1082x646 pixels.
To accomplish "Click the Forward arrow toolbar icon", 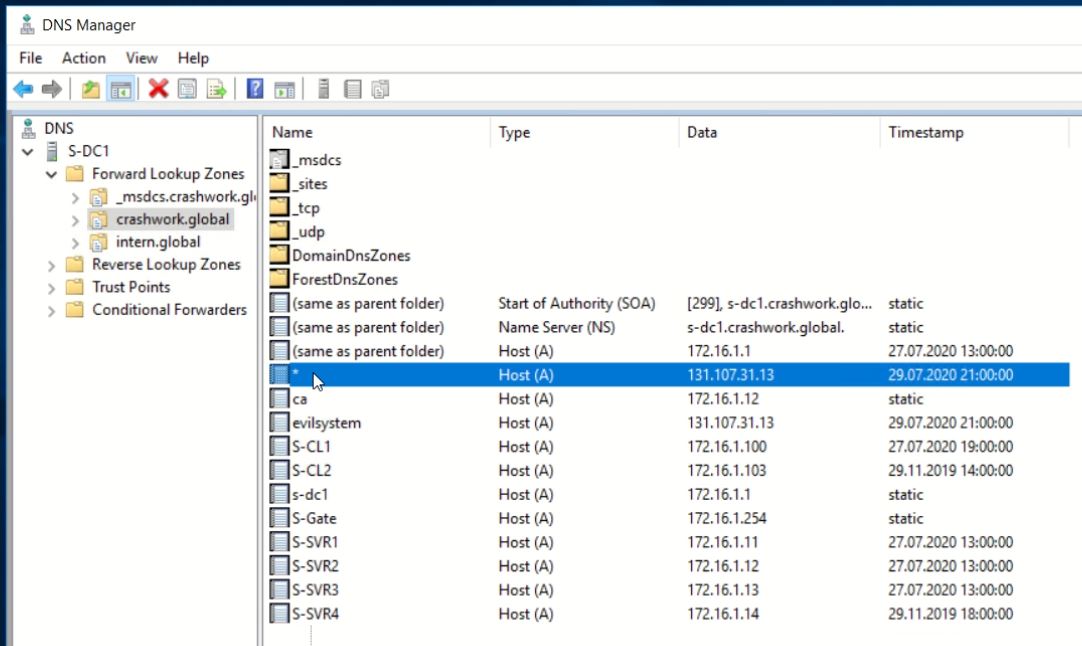I will click(52, 89).
